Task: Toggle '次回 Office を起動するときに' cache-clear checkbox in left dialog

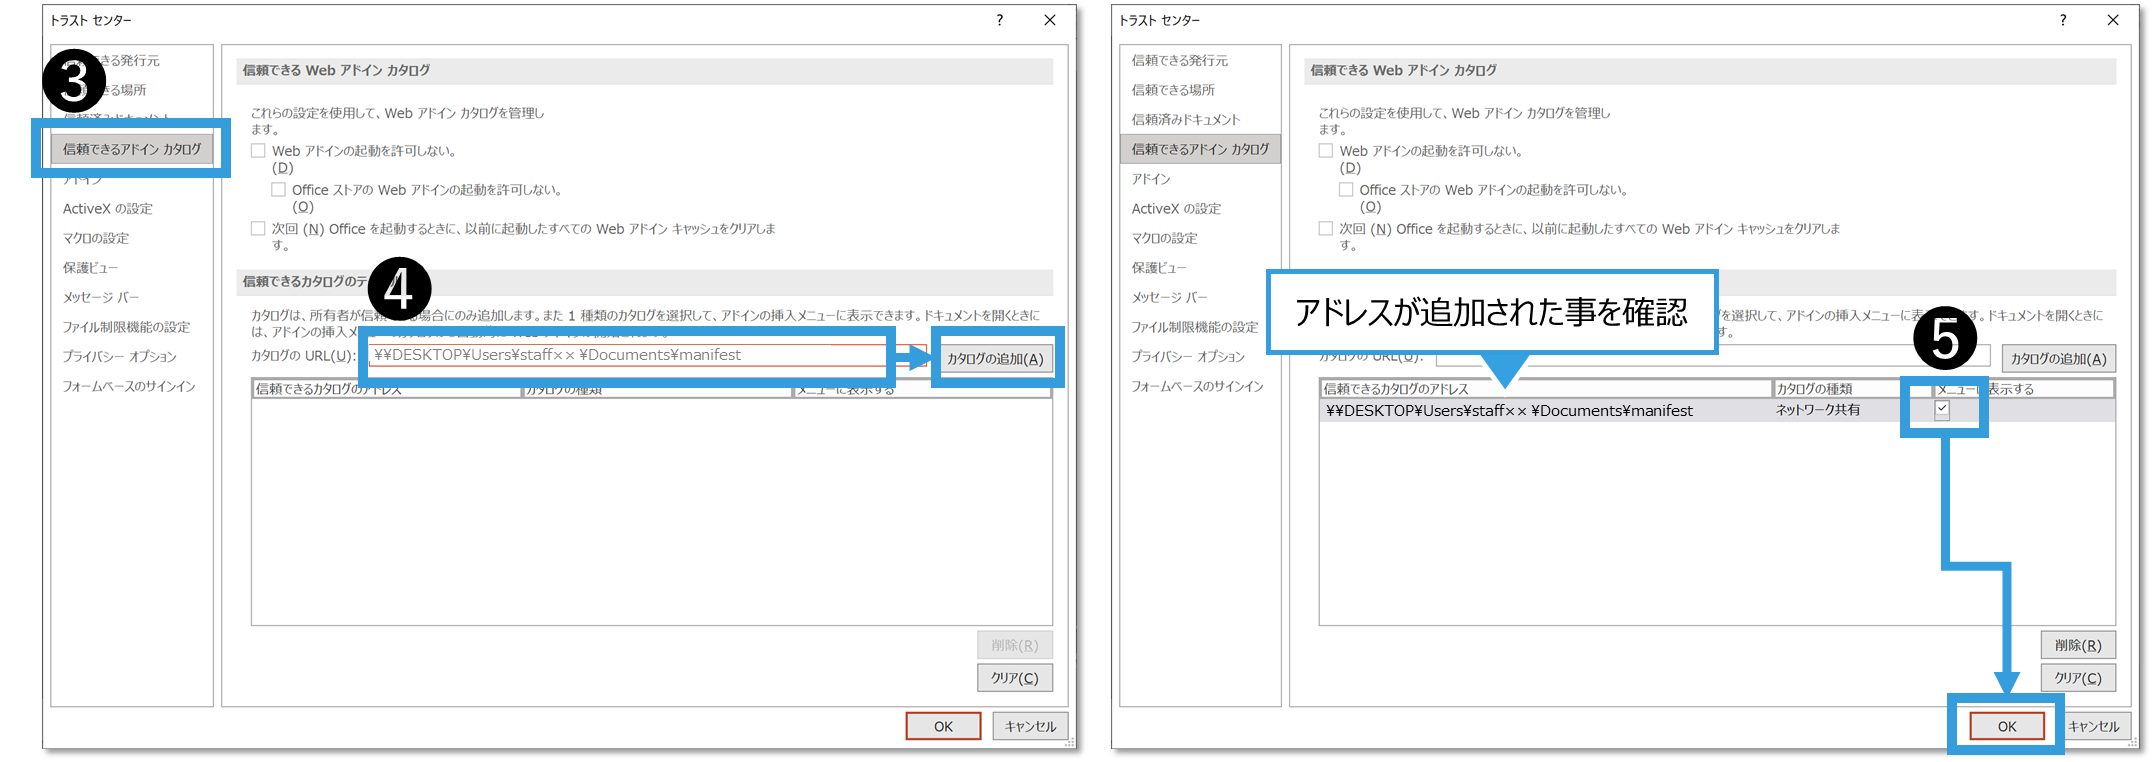Action: [x=259, y=229]
